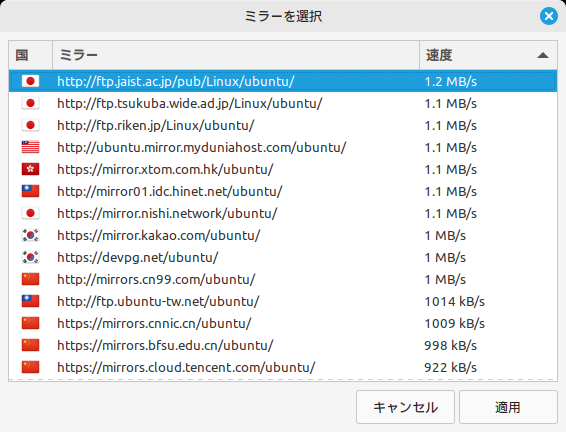
Task: Click the China flag beside mirrors.cloud.tencent.com
Action: (x=30, y=367)
